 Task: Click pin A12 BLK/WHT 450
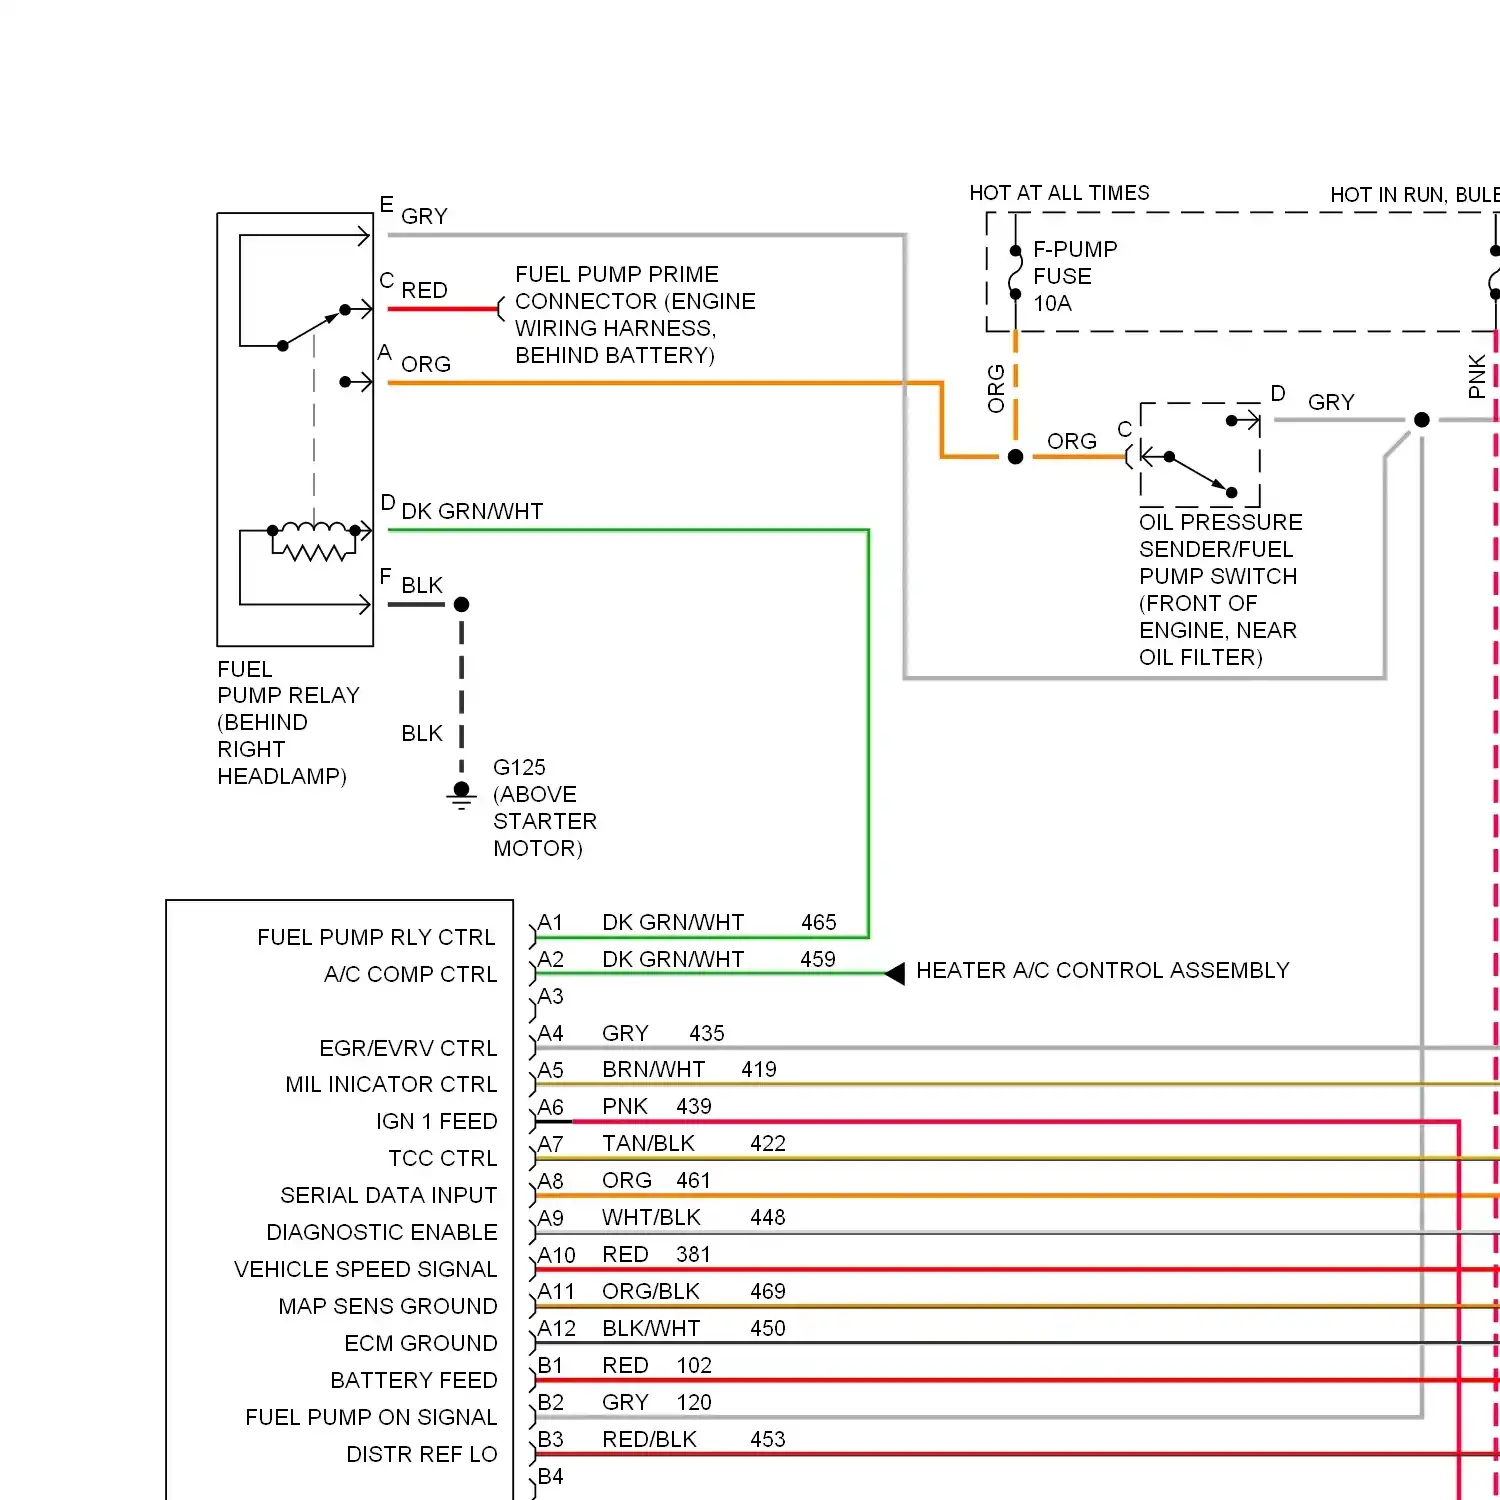click(662, 1328)
